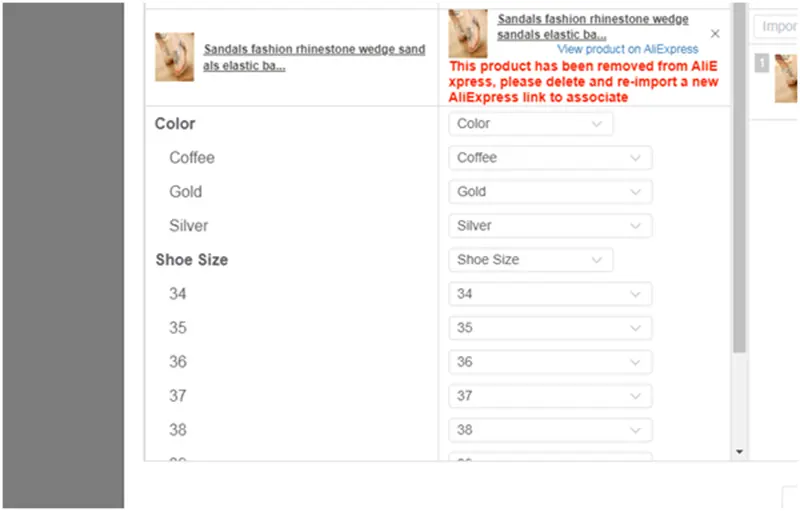Screen dimensions: 800x511
Task: Open the size 35 mapping dropdown
Action: (550, 328)
